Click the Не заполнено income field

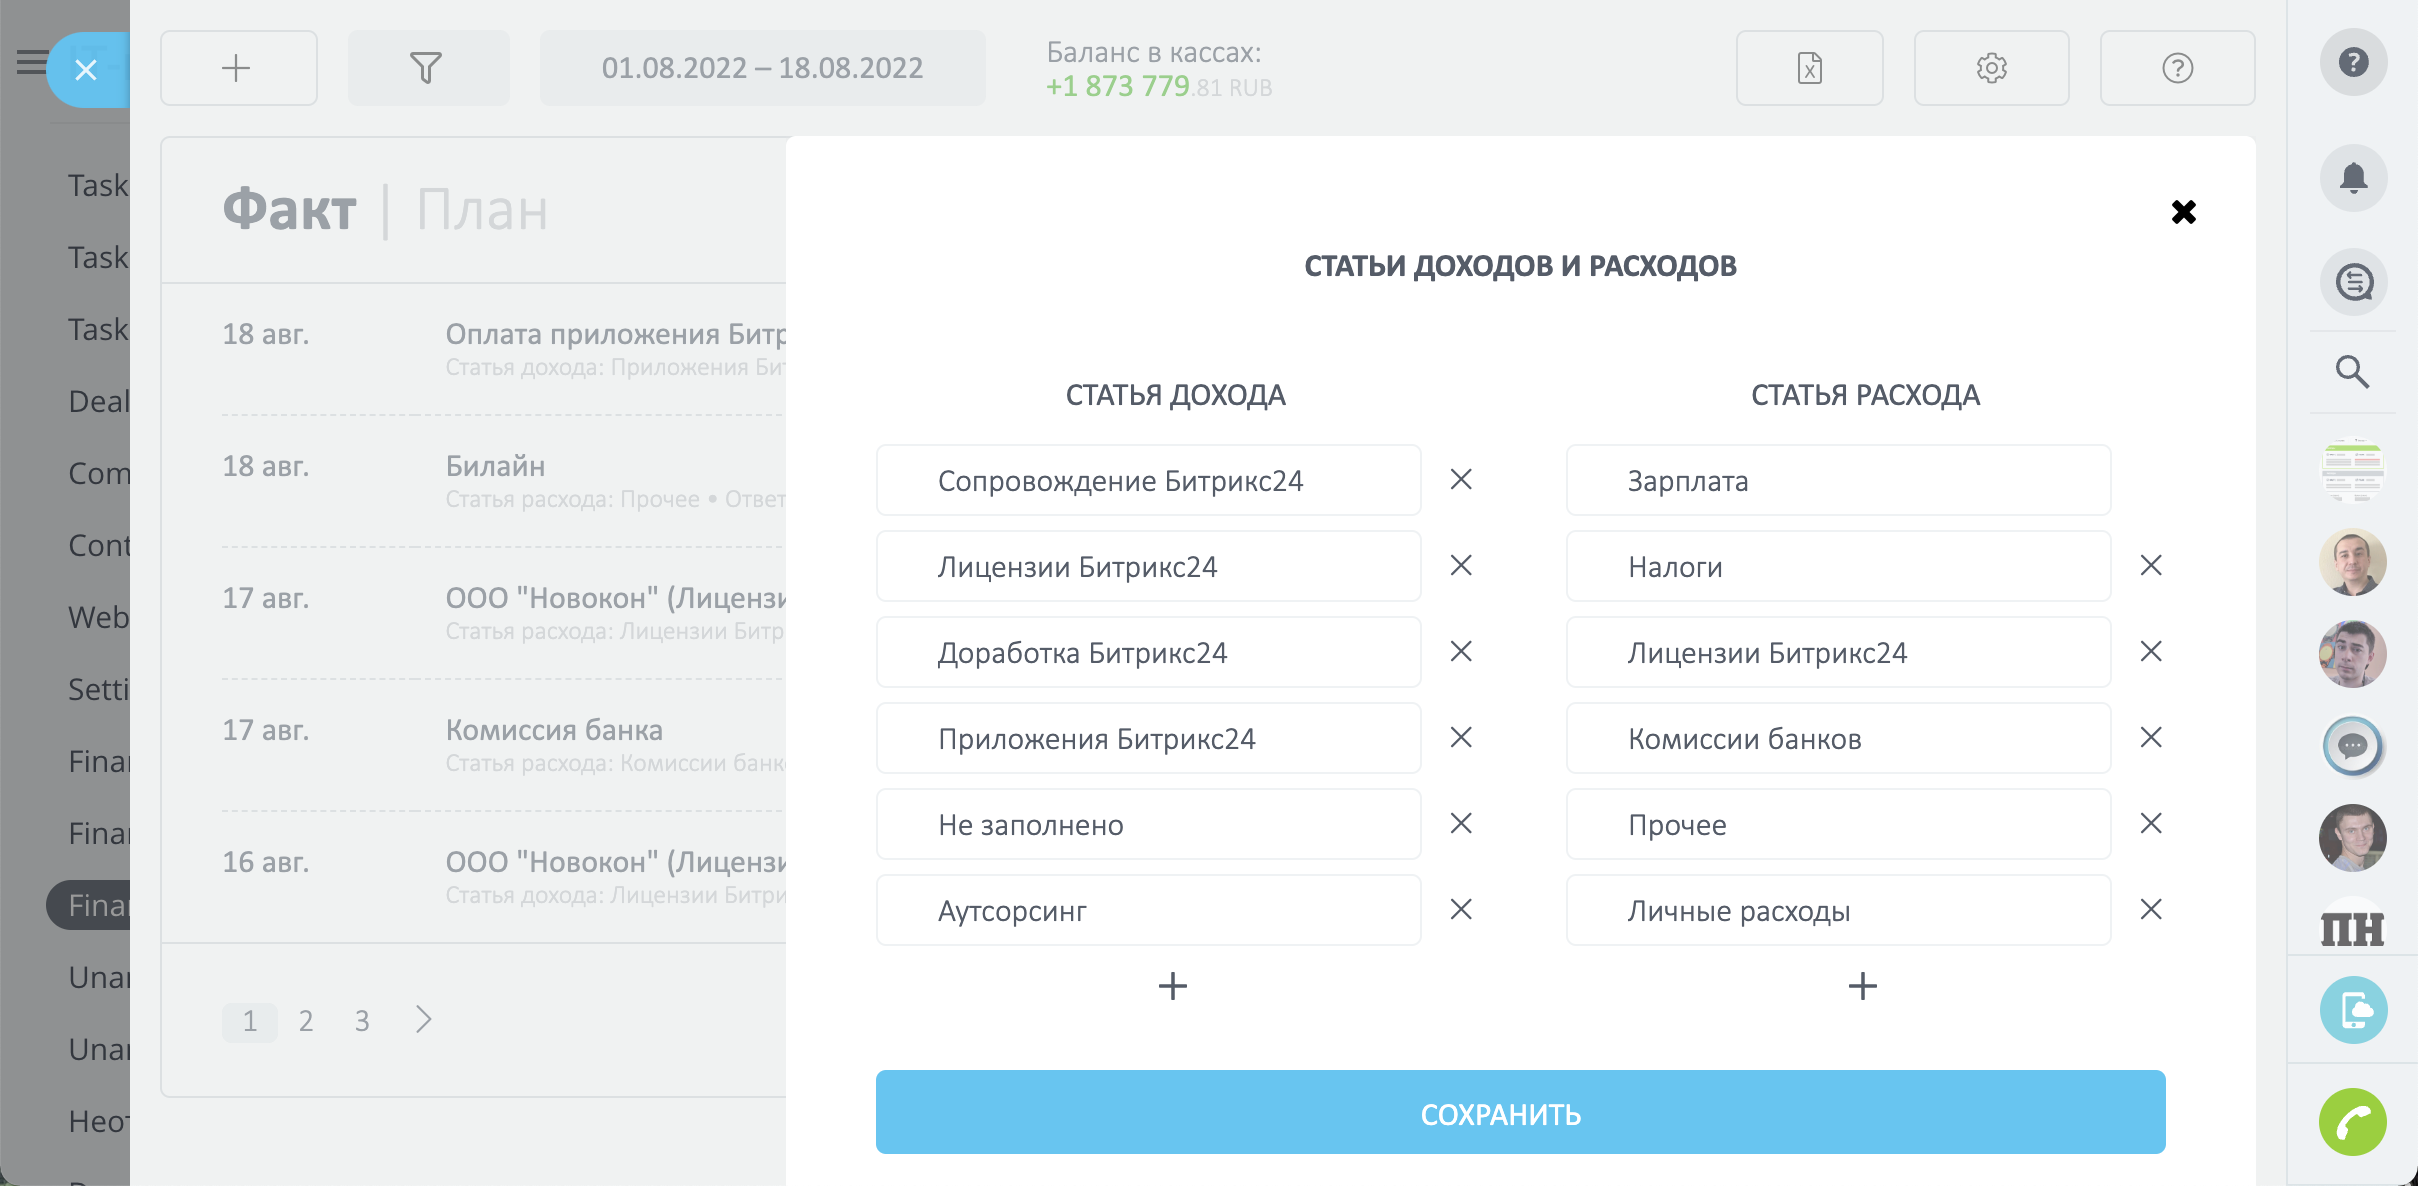point(1148,825)
